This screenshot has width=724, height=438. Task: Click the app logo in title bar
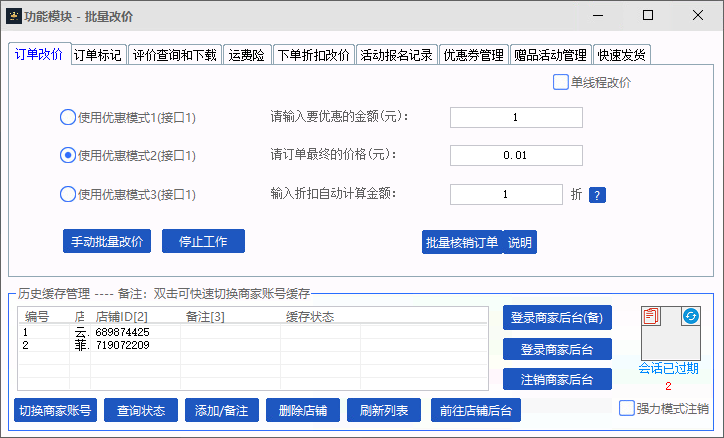tap(14, 16)
